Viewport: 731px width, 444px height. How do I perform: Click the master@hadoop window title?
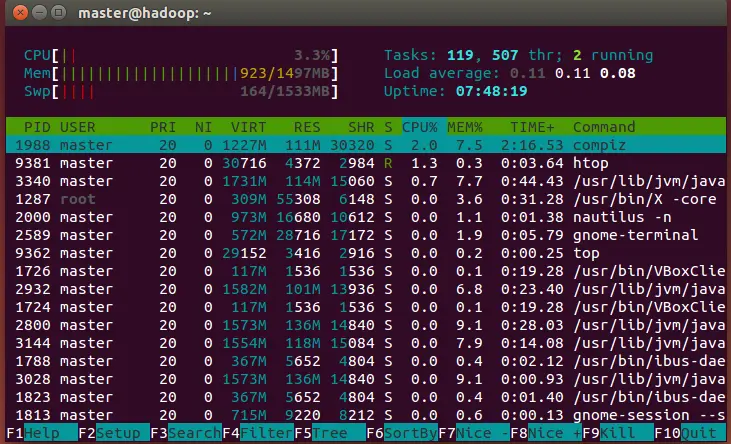pos(145,13)
